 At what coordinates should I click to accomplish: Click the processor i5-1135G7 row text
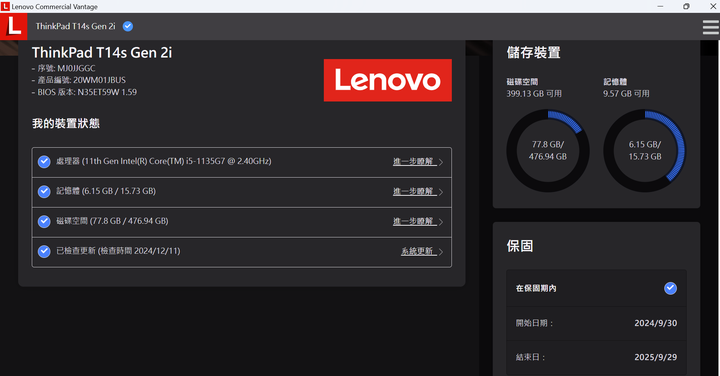[163, 161]
